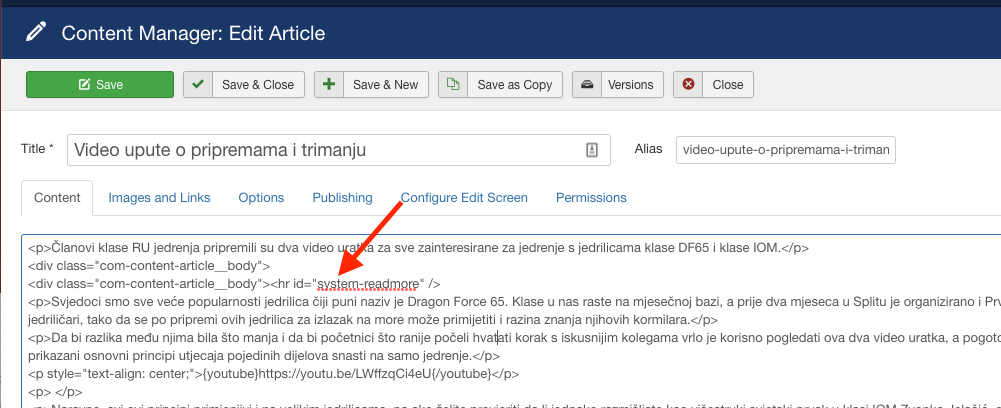Click the checkmark icon on Save & Close
1001x408 pixels.
199,84
